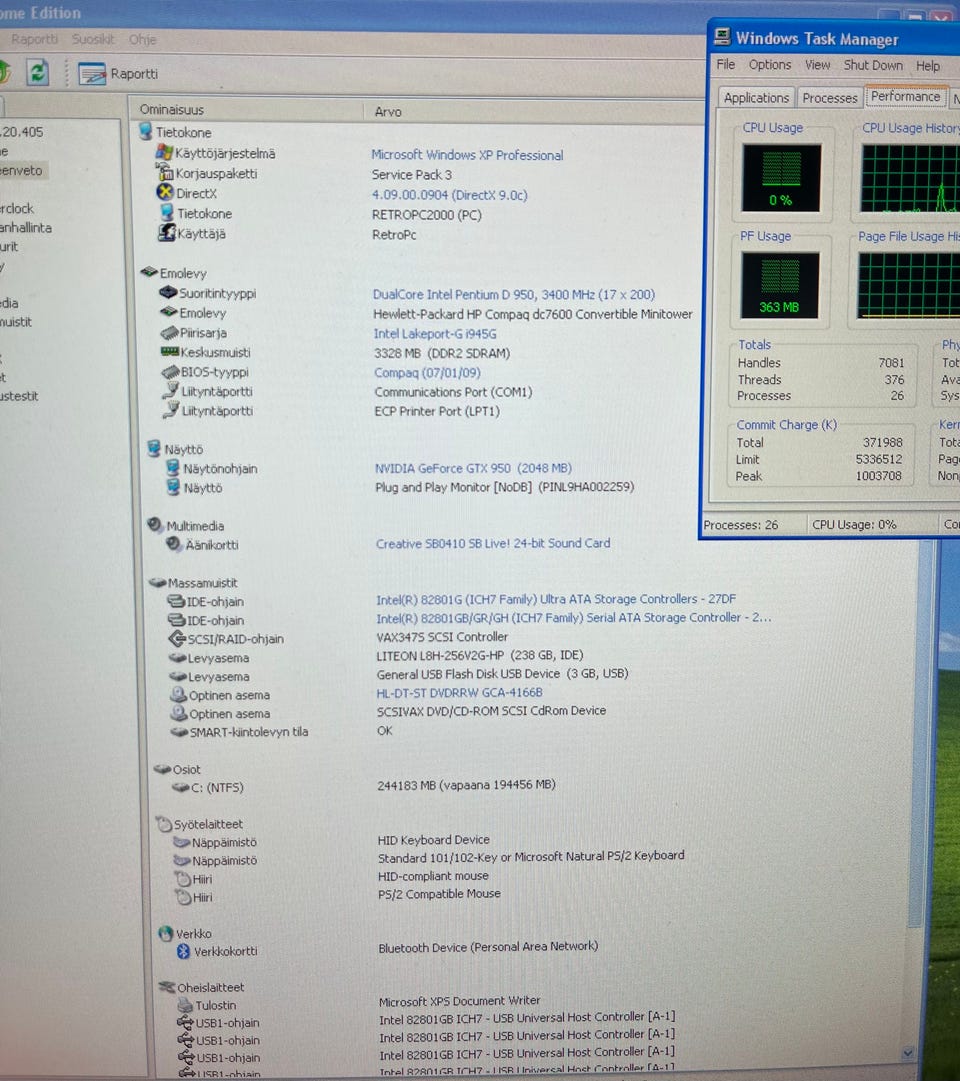Image resolution: width=960 pixels, height=1081 pixels.
Task: Click the Multimedia group icon
Action: click(x=155, y=525)
